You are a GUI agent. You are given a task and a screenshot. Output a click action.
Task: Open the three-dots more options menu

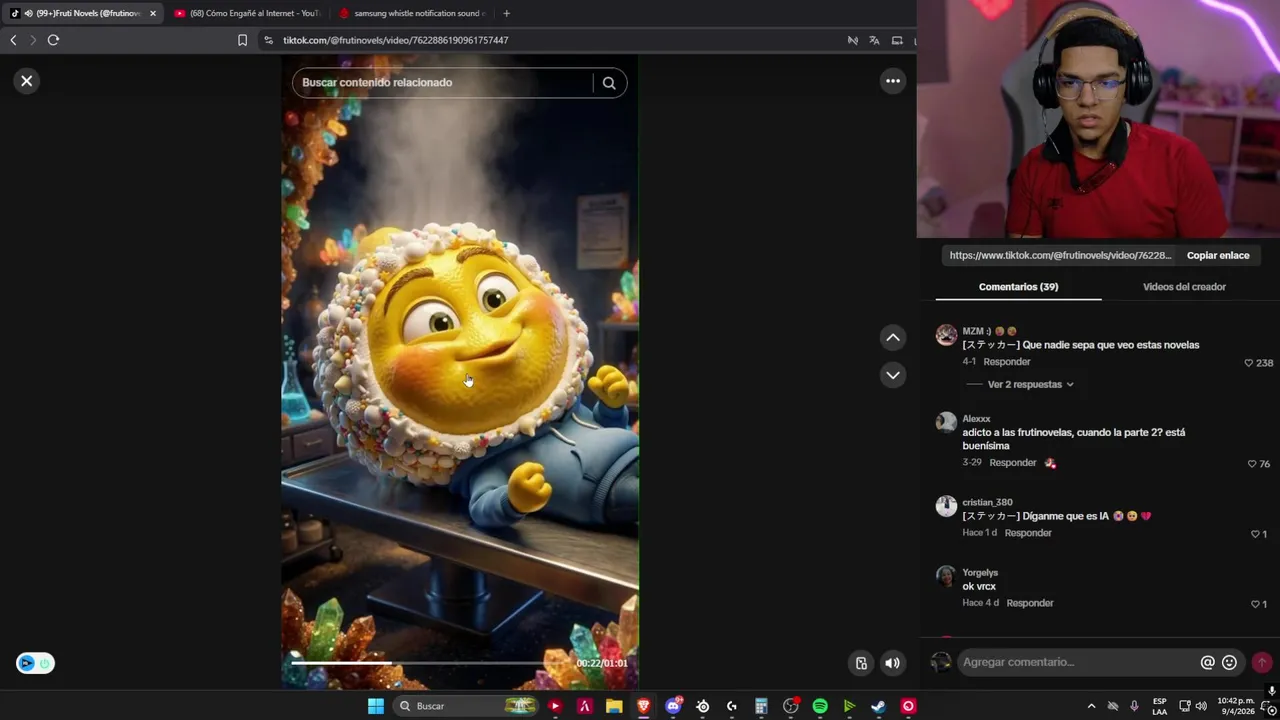click(893, 81)
